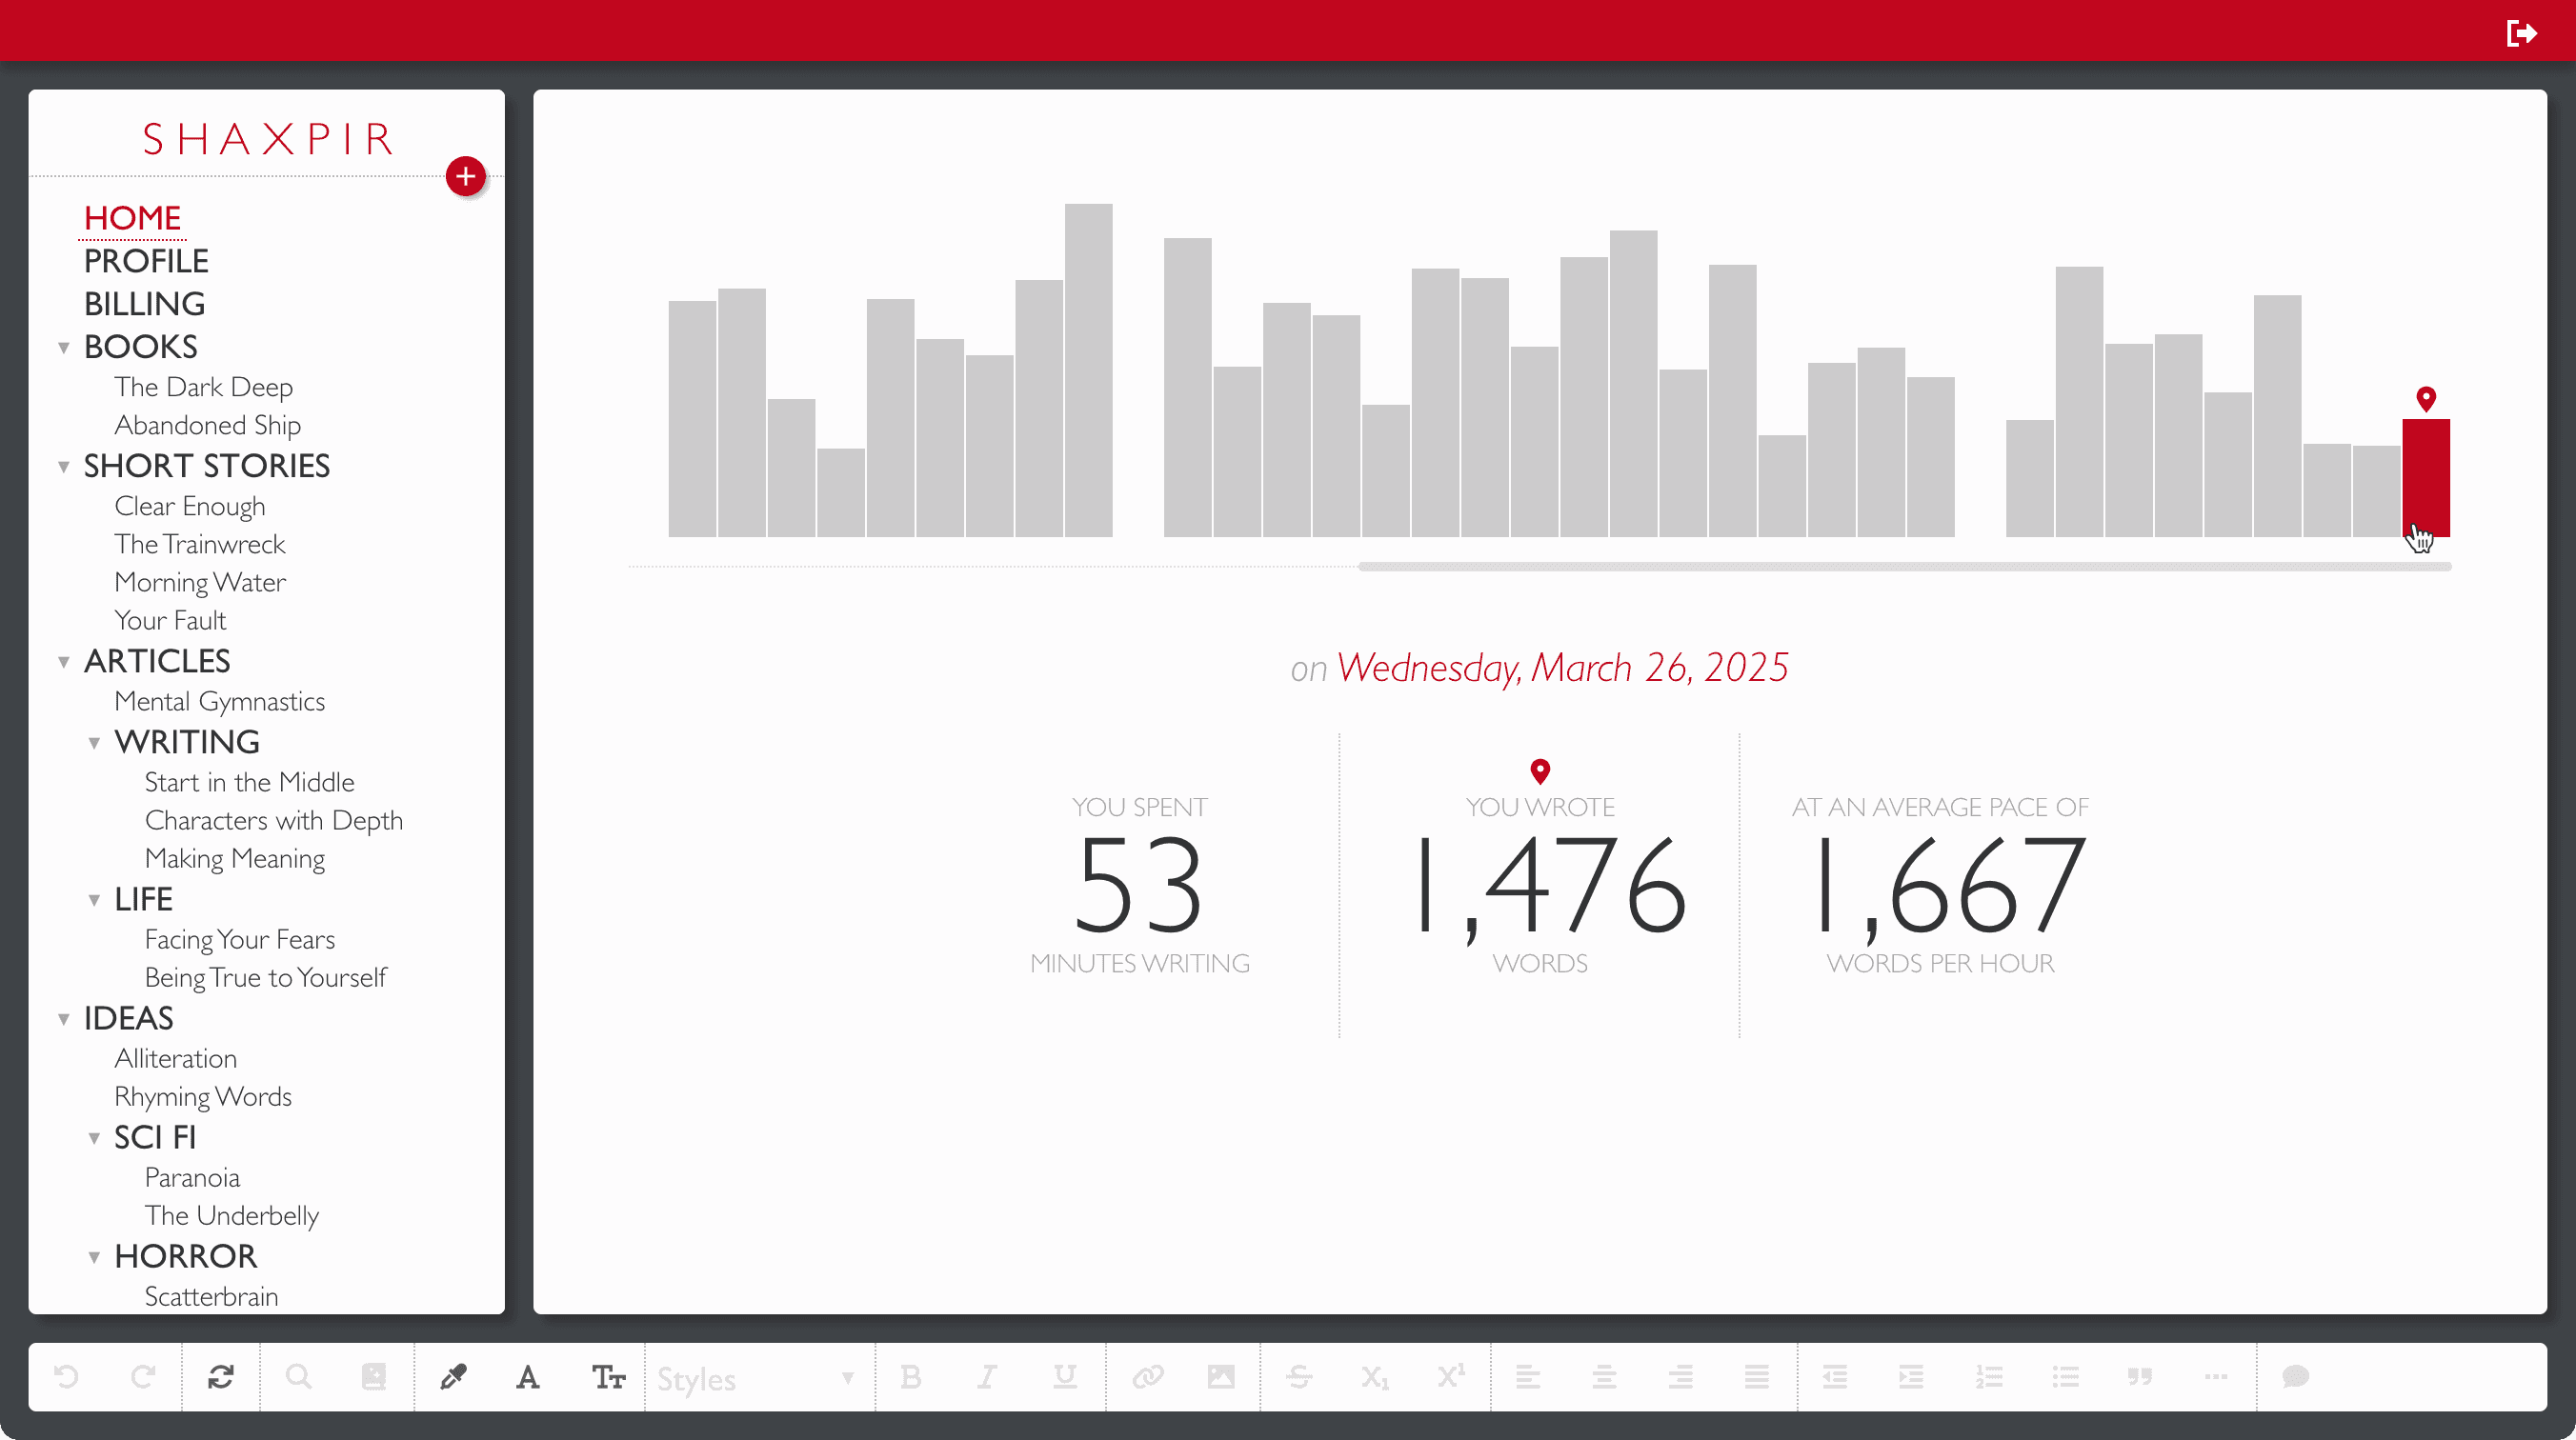The width and height of the screenshot is (2576, 1440).
Task: Toggle underline formatting
Action: click(1063, 1377)
